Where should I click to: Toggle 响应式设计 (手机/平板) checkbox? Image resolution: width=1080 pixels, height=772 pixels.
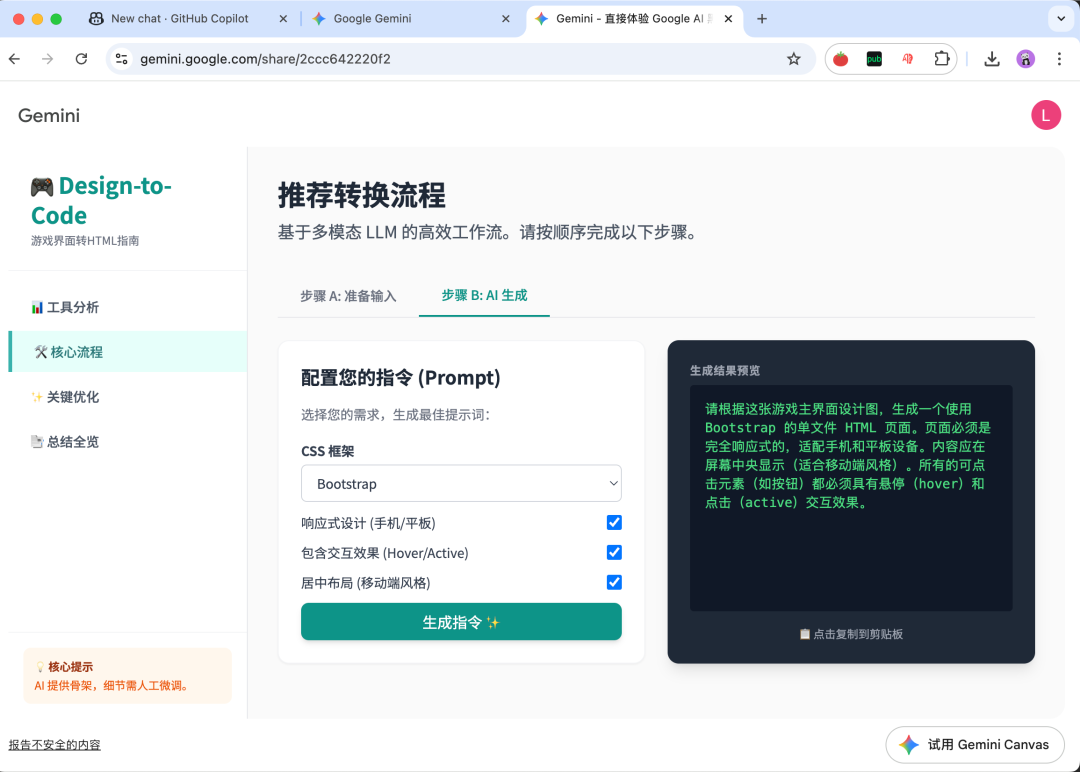pos(614,523)
